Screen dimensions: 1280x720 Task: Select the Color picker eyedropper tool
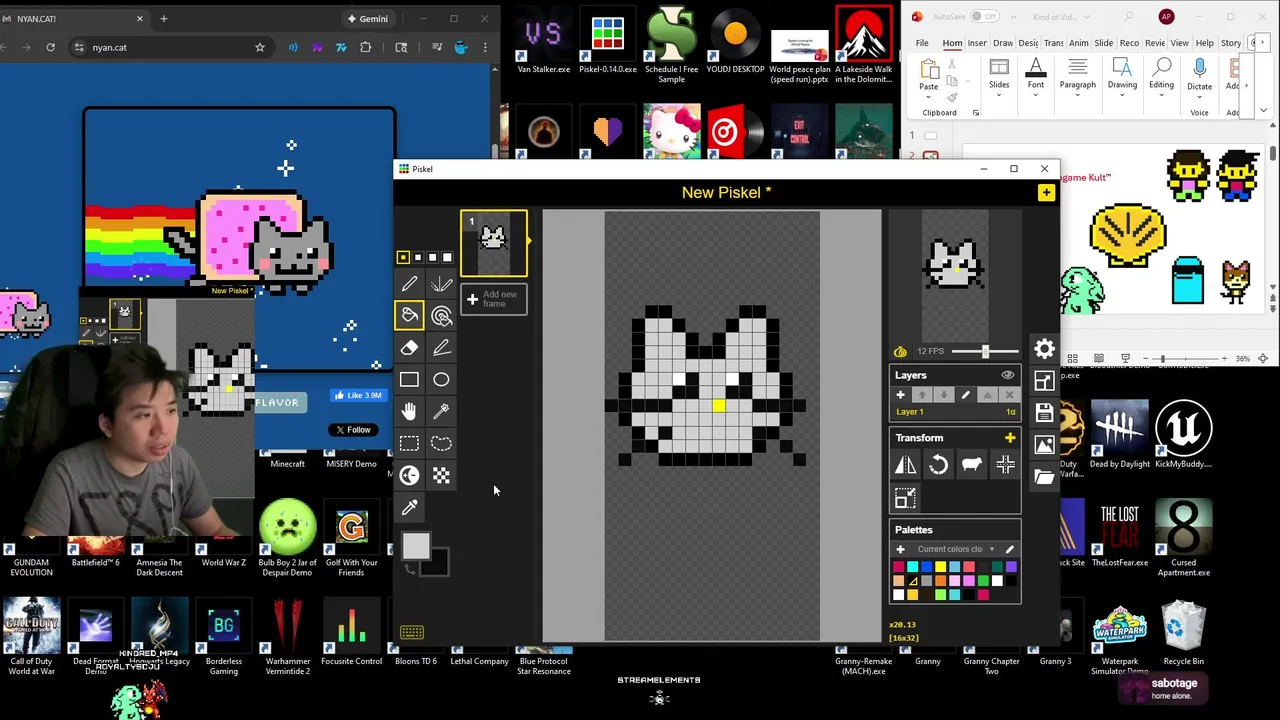409,508
